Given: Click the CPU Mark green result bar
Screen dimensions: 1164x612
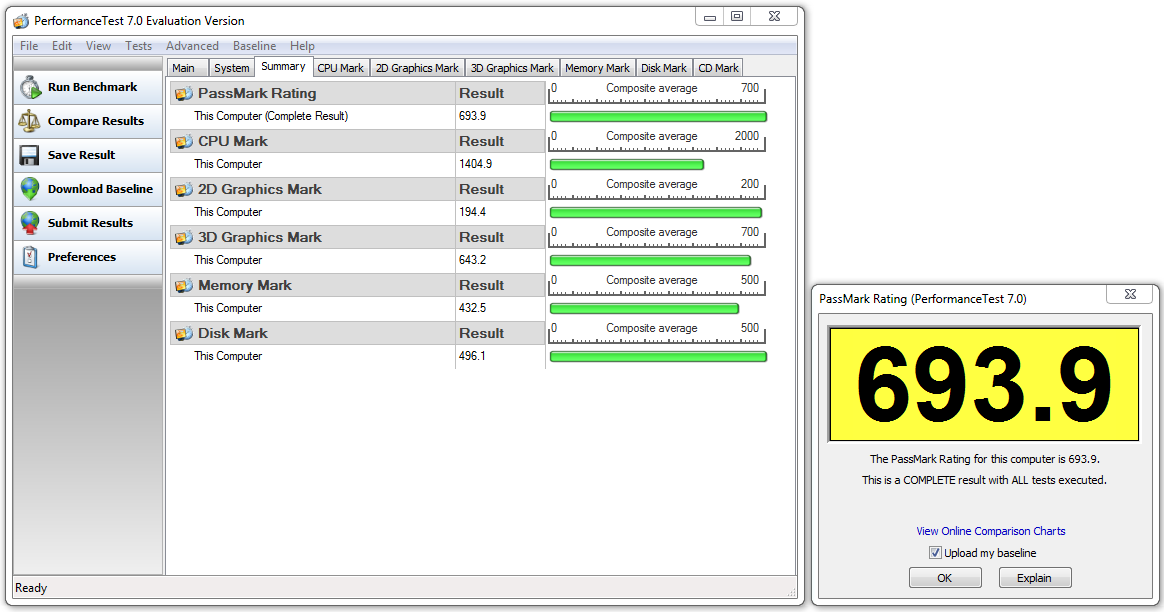Looking at the screenshot, I should 627,165.
